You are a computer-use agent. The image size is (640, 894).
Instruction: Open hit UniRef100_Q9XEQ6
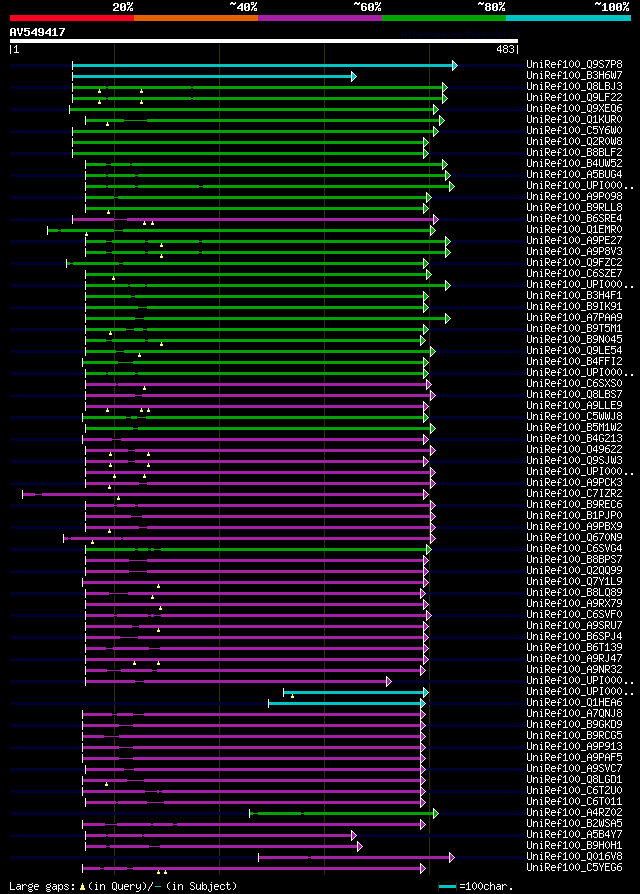pos(574,108)
